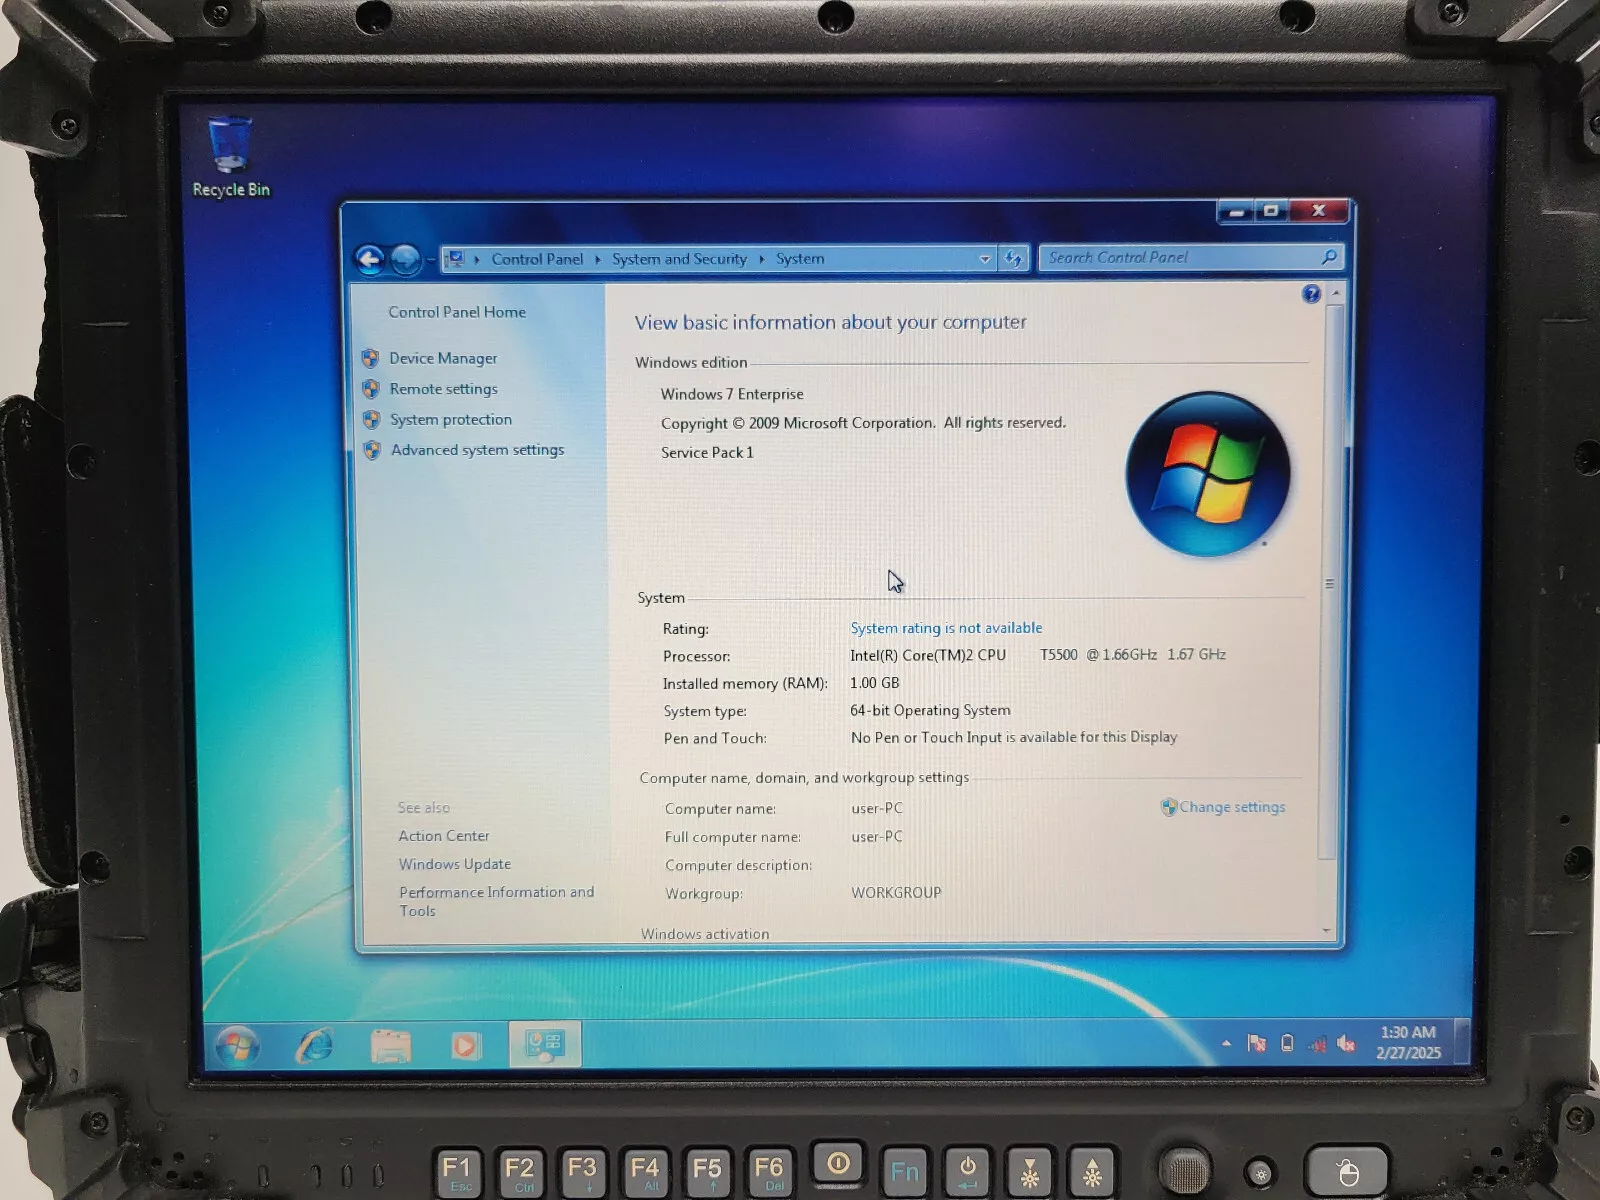Open the Recycle Bin desktop icon
The height and width of the screenshot is (1200, 1600).
coord(231,158)
